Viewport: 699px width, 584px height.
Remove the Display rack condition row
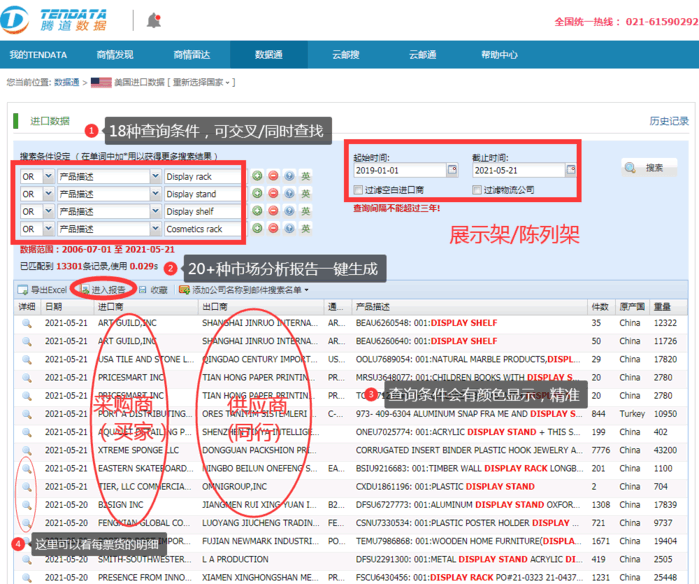point(273,176)
